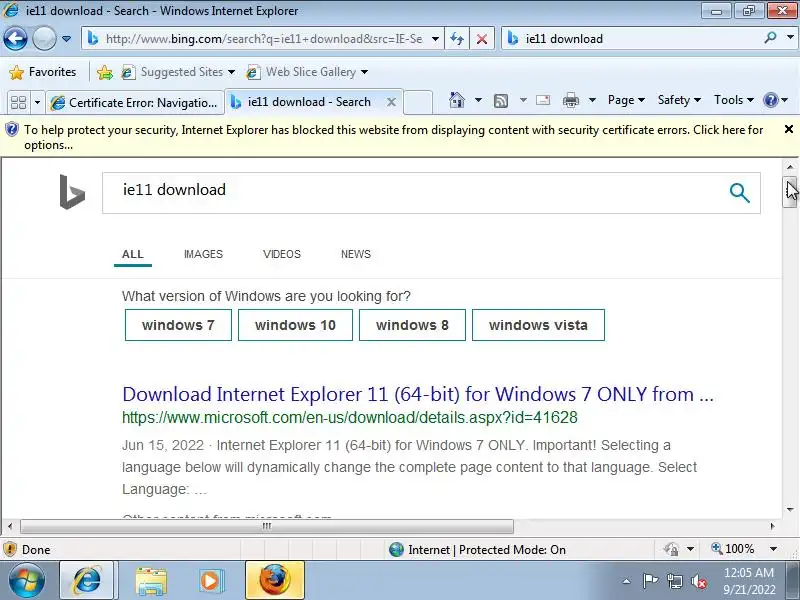Choose the windows vista version button
The height and width of the screenshot is (600, 800).
[538, 325]
